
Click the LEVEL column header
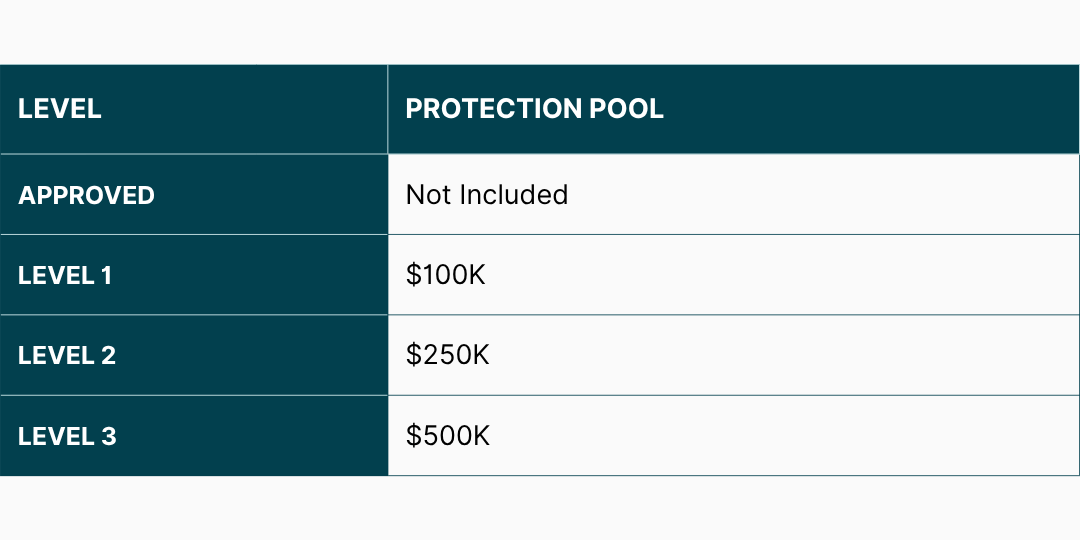(x=60, y=109)
